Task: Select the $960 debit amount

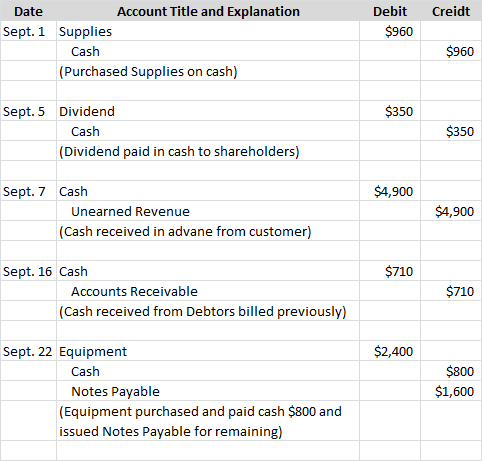Action: (x=399, y=31)
